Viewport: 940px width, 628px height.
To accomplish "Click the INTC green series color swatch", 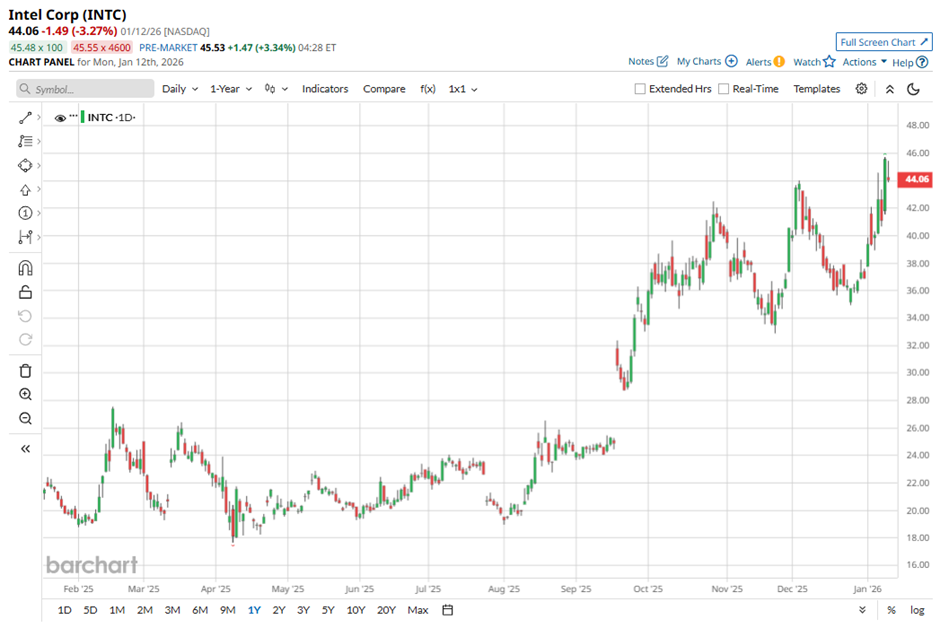I will tap(83, 117).
